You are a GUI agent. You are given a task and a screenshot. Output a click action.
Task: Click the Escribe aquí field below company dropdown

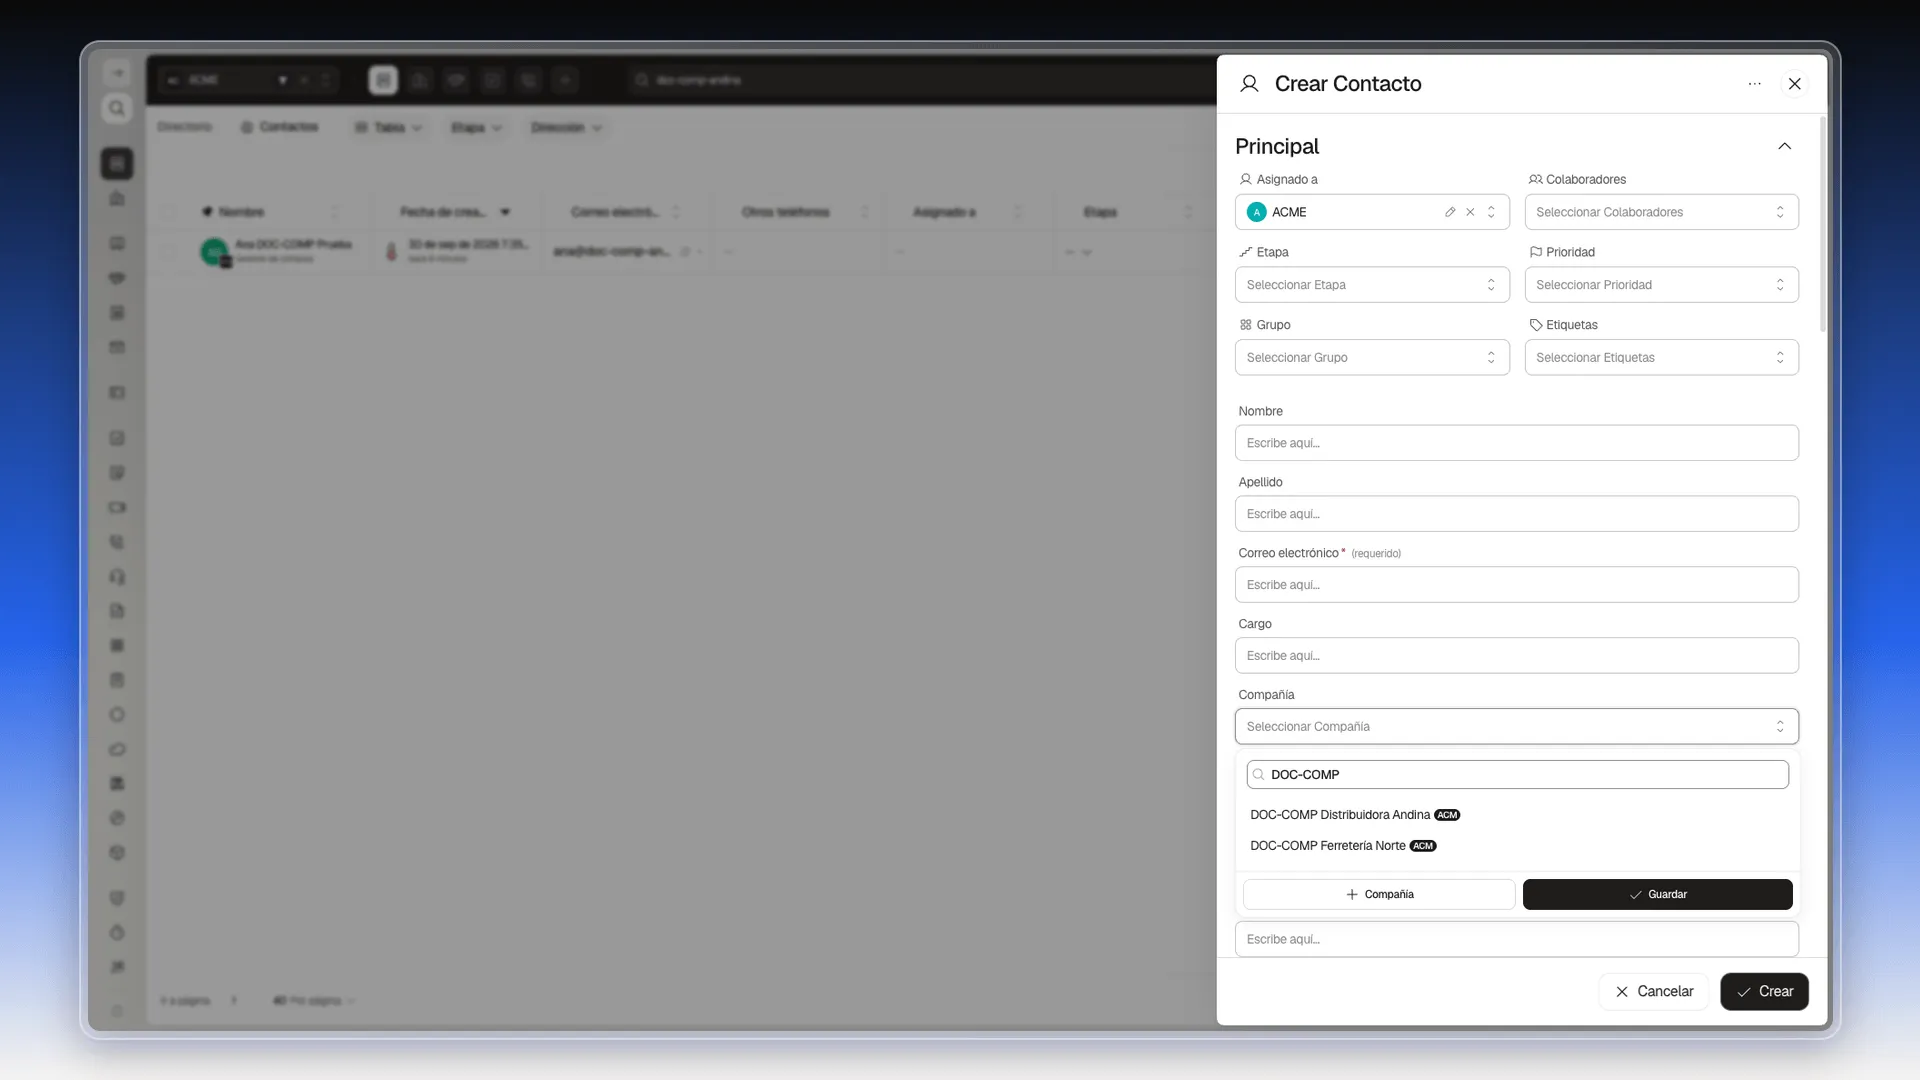1516,939
